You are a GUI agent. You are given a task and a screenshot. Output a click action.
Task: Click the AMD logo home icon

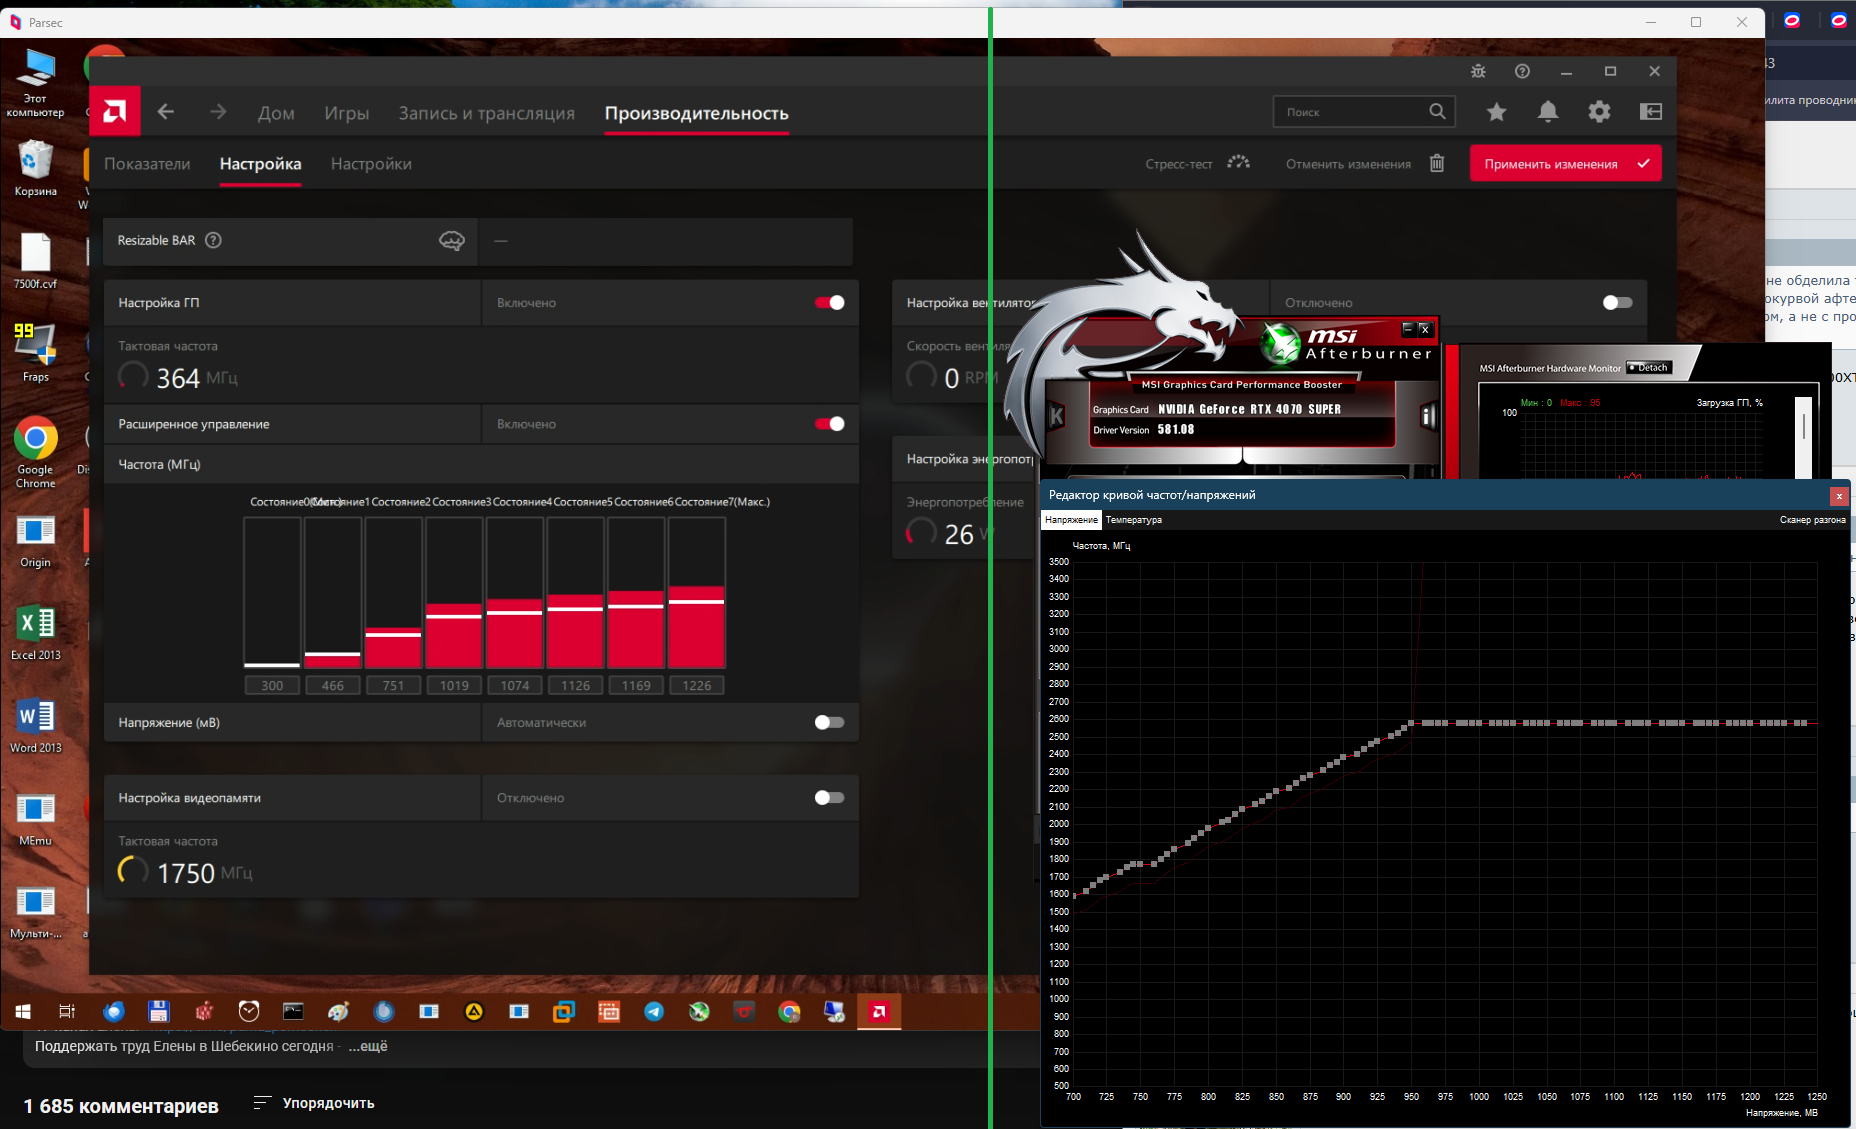[115, 112]
